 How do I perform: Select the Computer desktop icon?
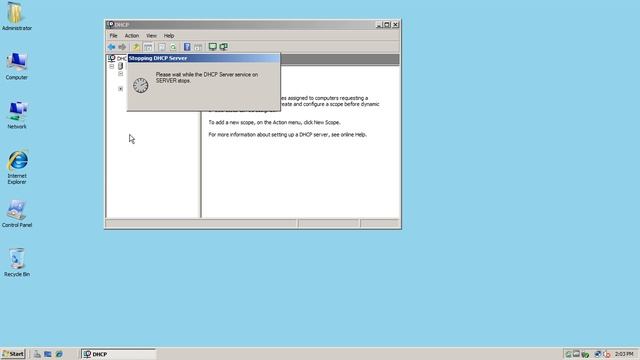coord(16,65)
